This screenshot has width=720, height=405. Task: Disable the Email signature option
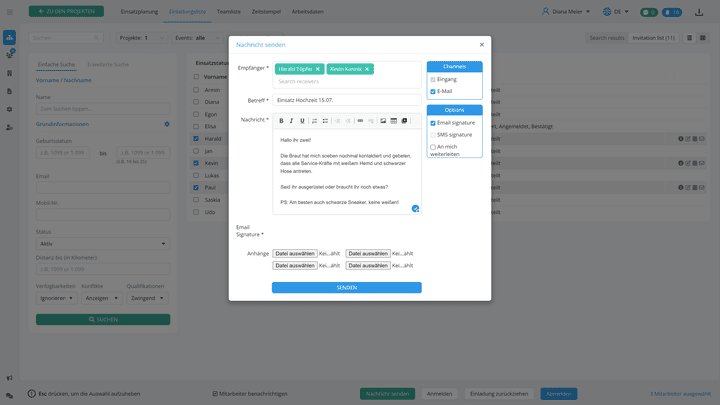[433, 123]
